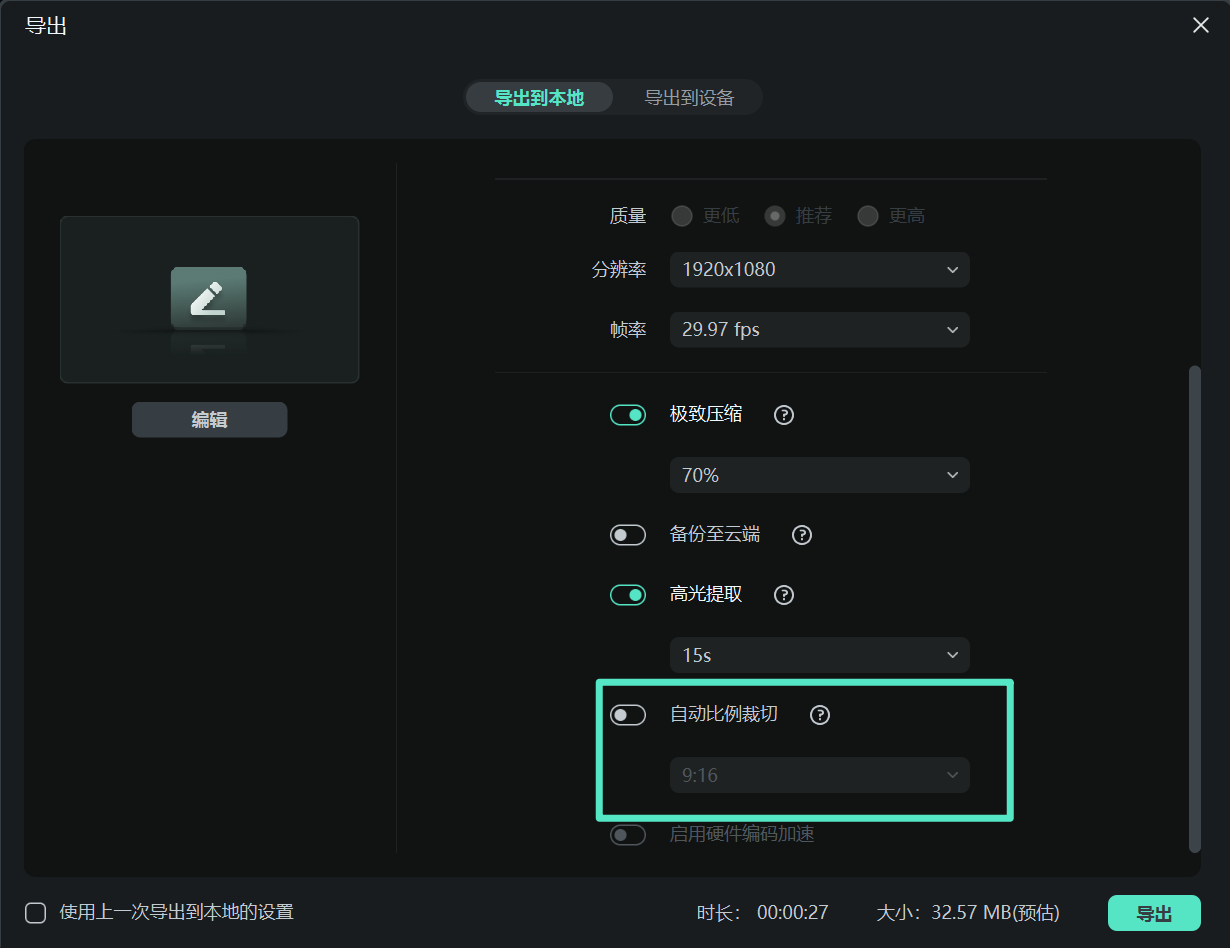This screenshot has width=1230, height=948.
Task: Open the 极致压缩 help tooltip icon
Action: click(783, 414)
